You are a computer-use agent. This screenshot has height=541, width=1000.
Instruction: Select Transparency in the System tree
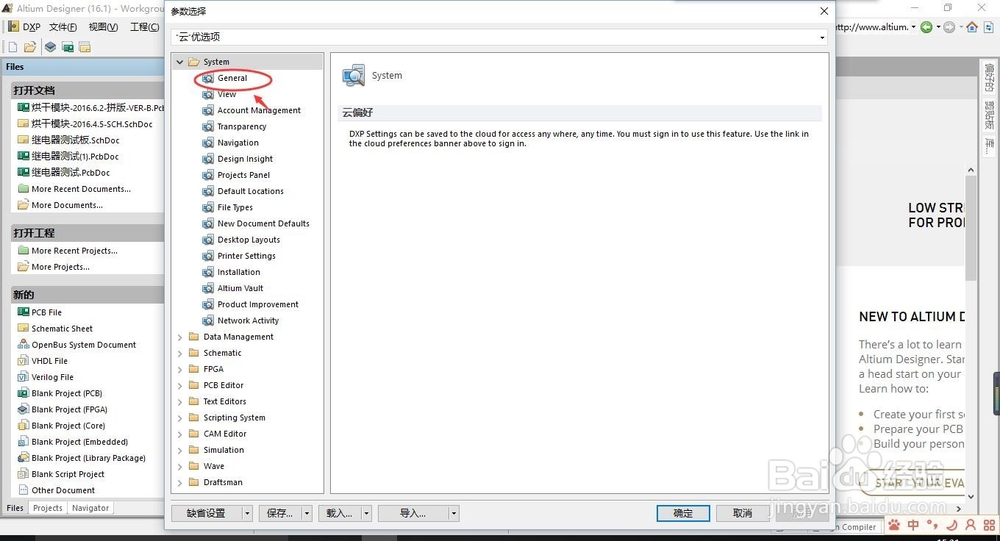click(241, 126)
